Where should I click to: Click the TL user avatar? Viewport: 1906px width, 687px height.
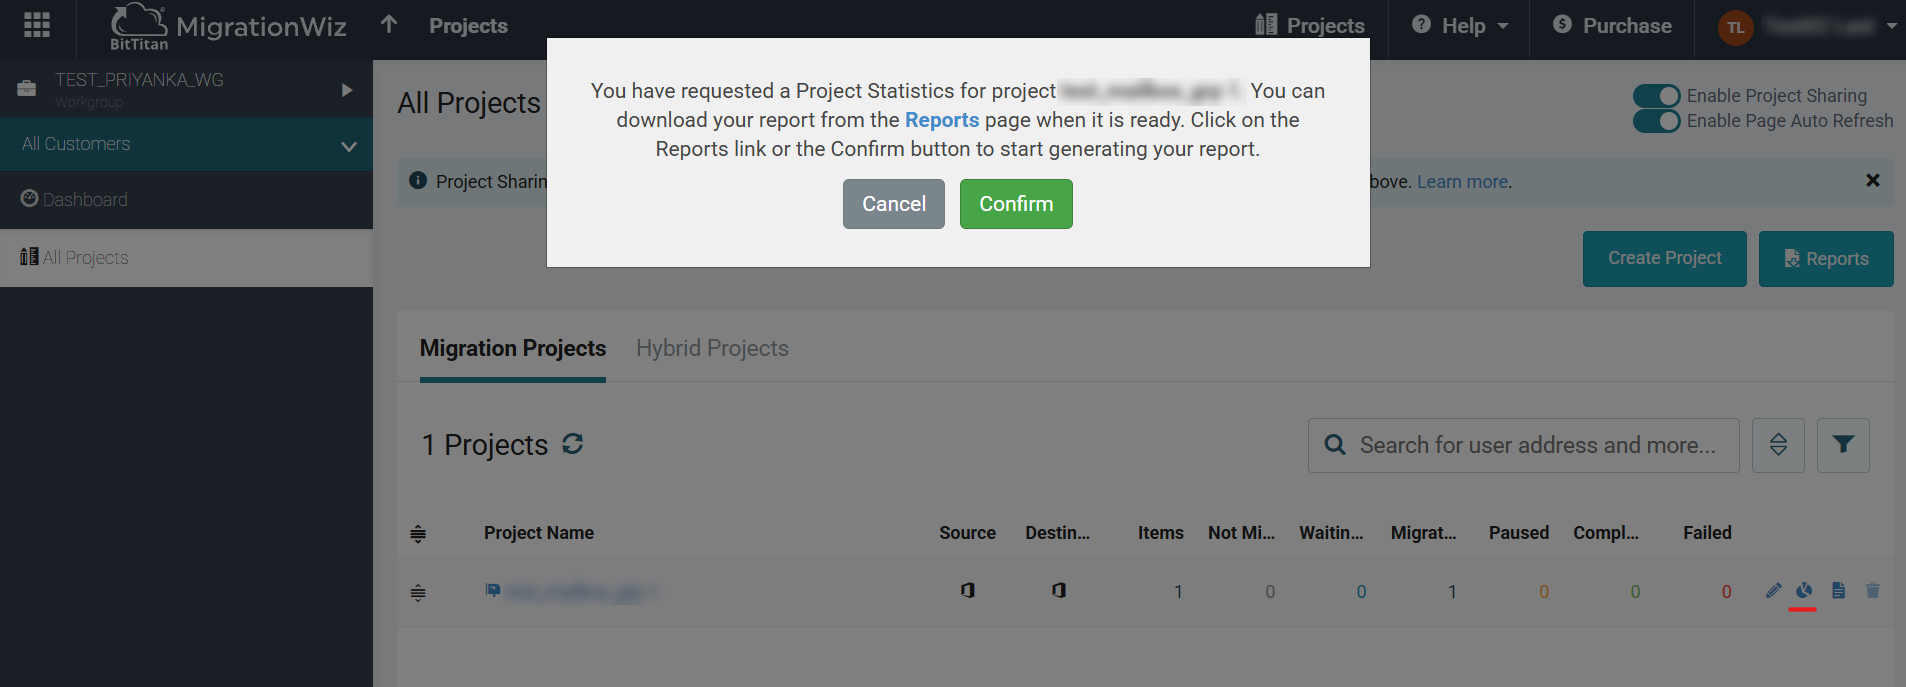[1736, 27]
